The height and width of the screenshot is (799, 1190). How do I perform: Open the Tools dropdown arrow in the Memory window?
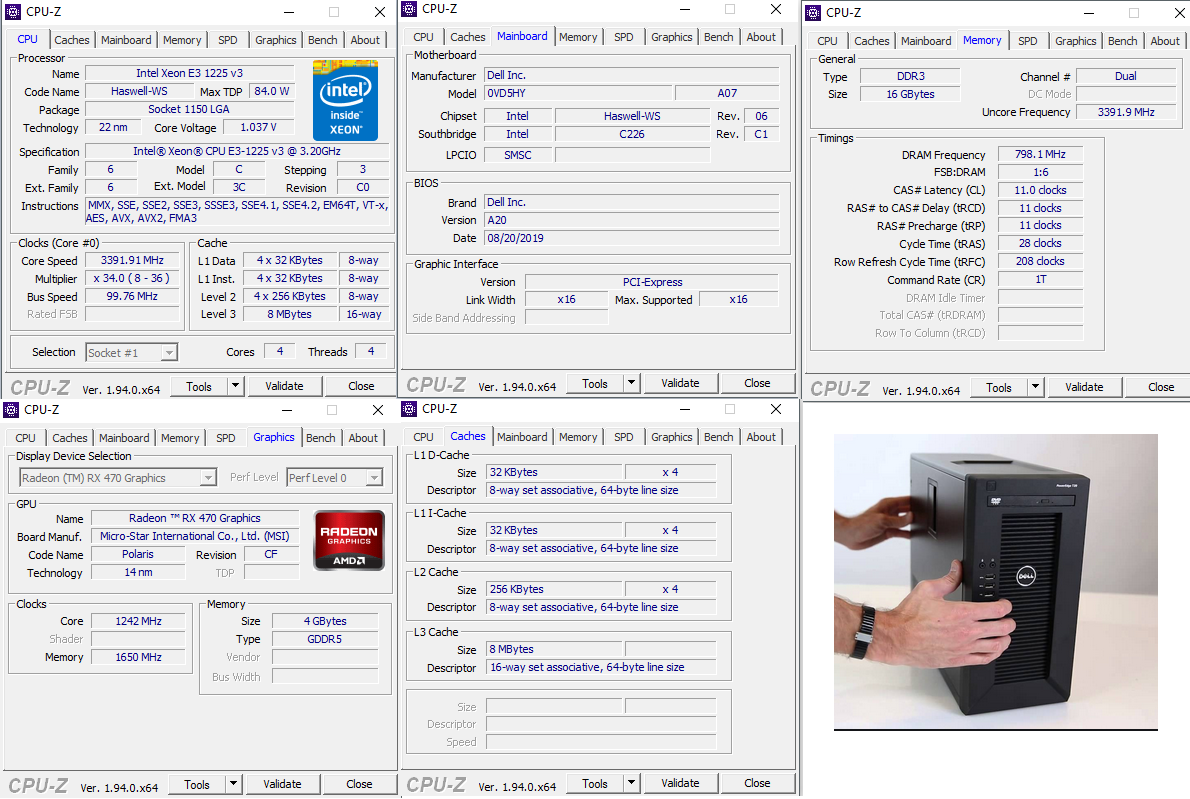coord(1034,387)
